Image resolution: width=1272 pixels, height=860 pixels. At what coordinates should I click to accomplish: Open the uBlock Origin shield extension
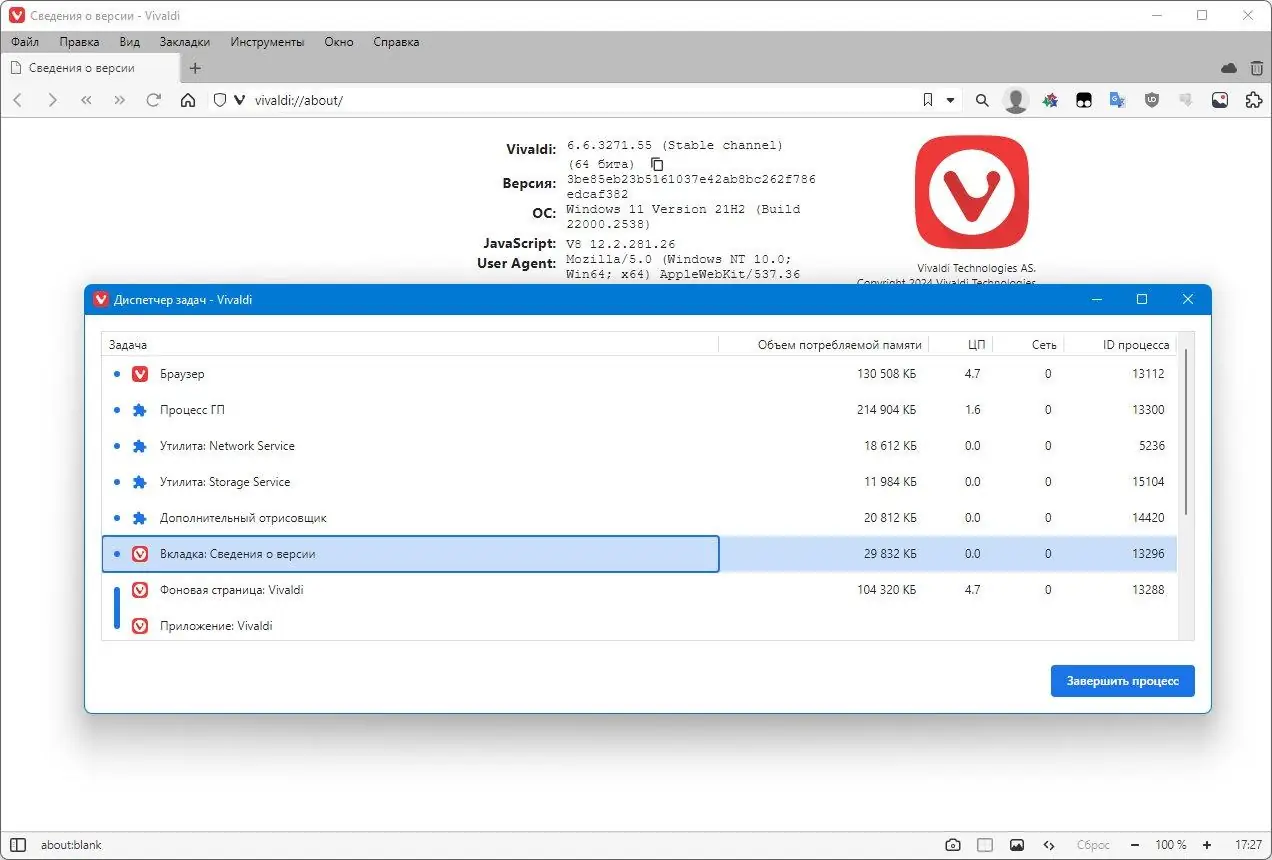point(1152,100)
